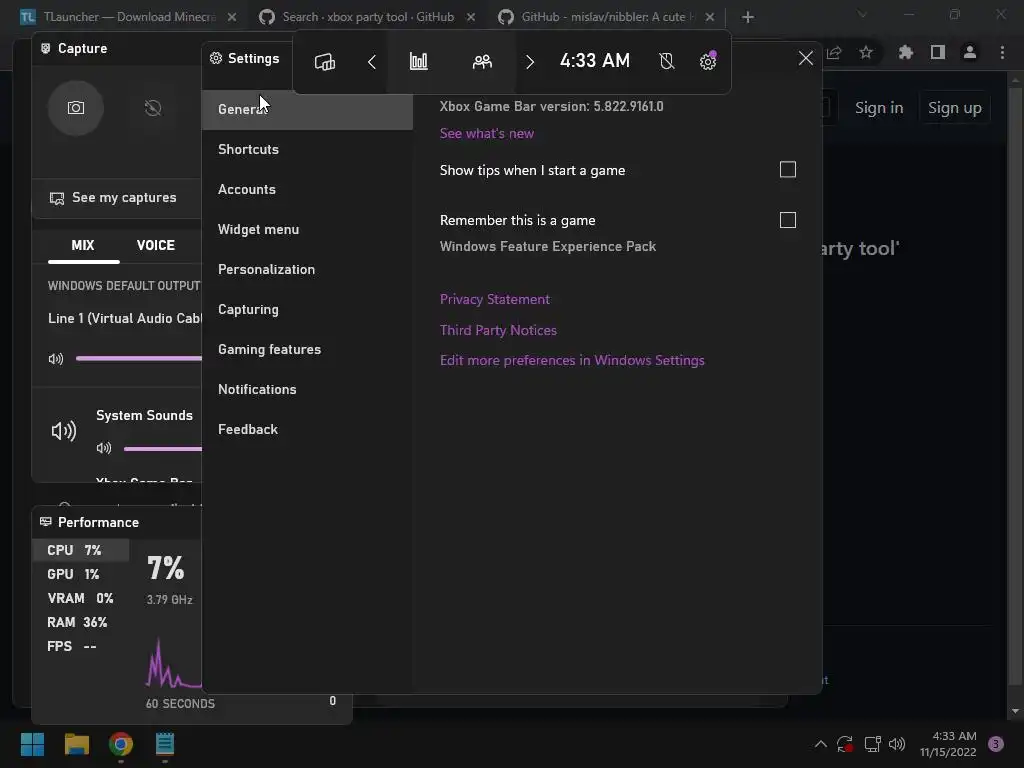Click the large System Sounds speaker icon

pos(64,431)
